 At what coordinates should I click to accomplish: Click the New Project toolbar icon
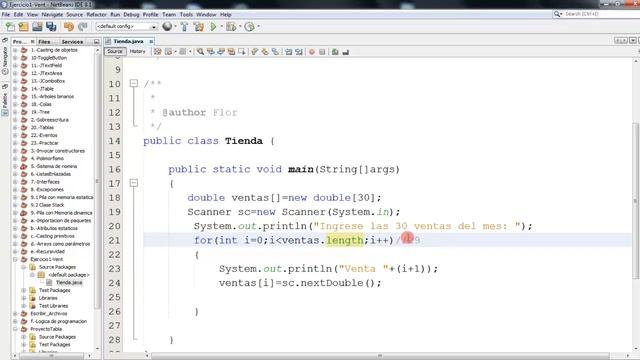(x=24, y=27)
